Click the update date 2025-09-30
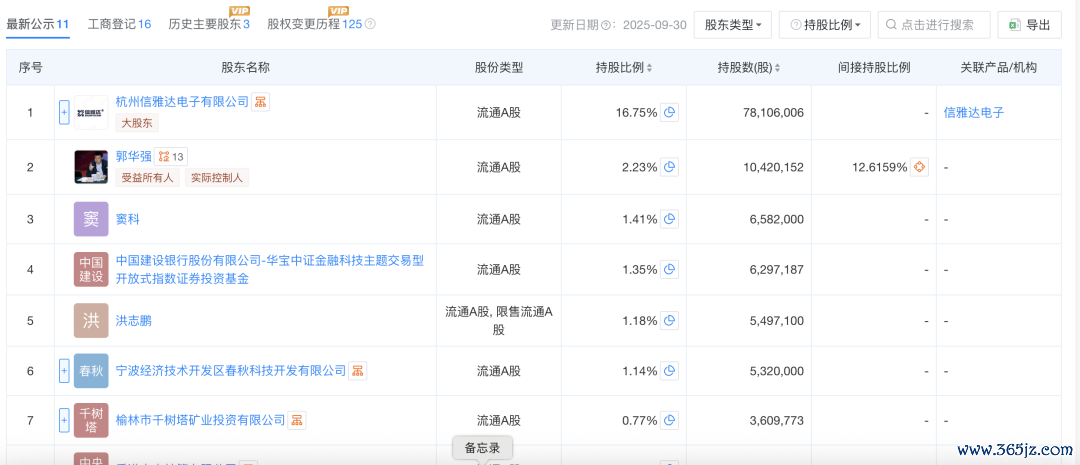 pyautogui.click(x=654, y=25)
